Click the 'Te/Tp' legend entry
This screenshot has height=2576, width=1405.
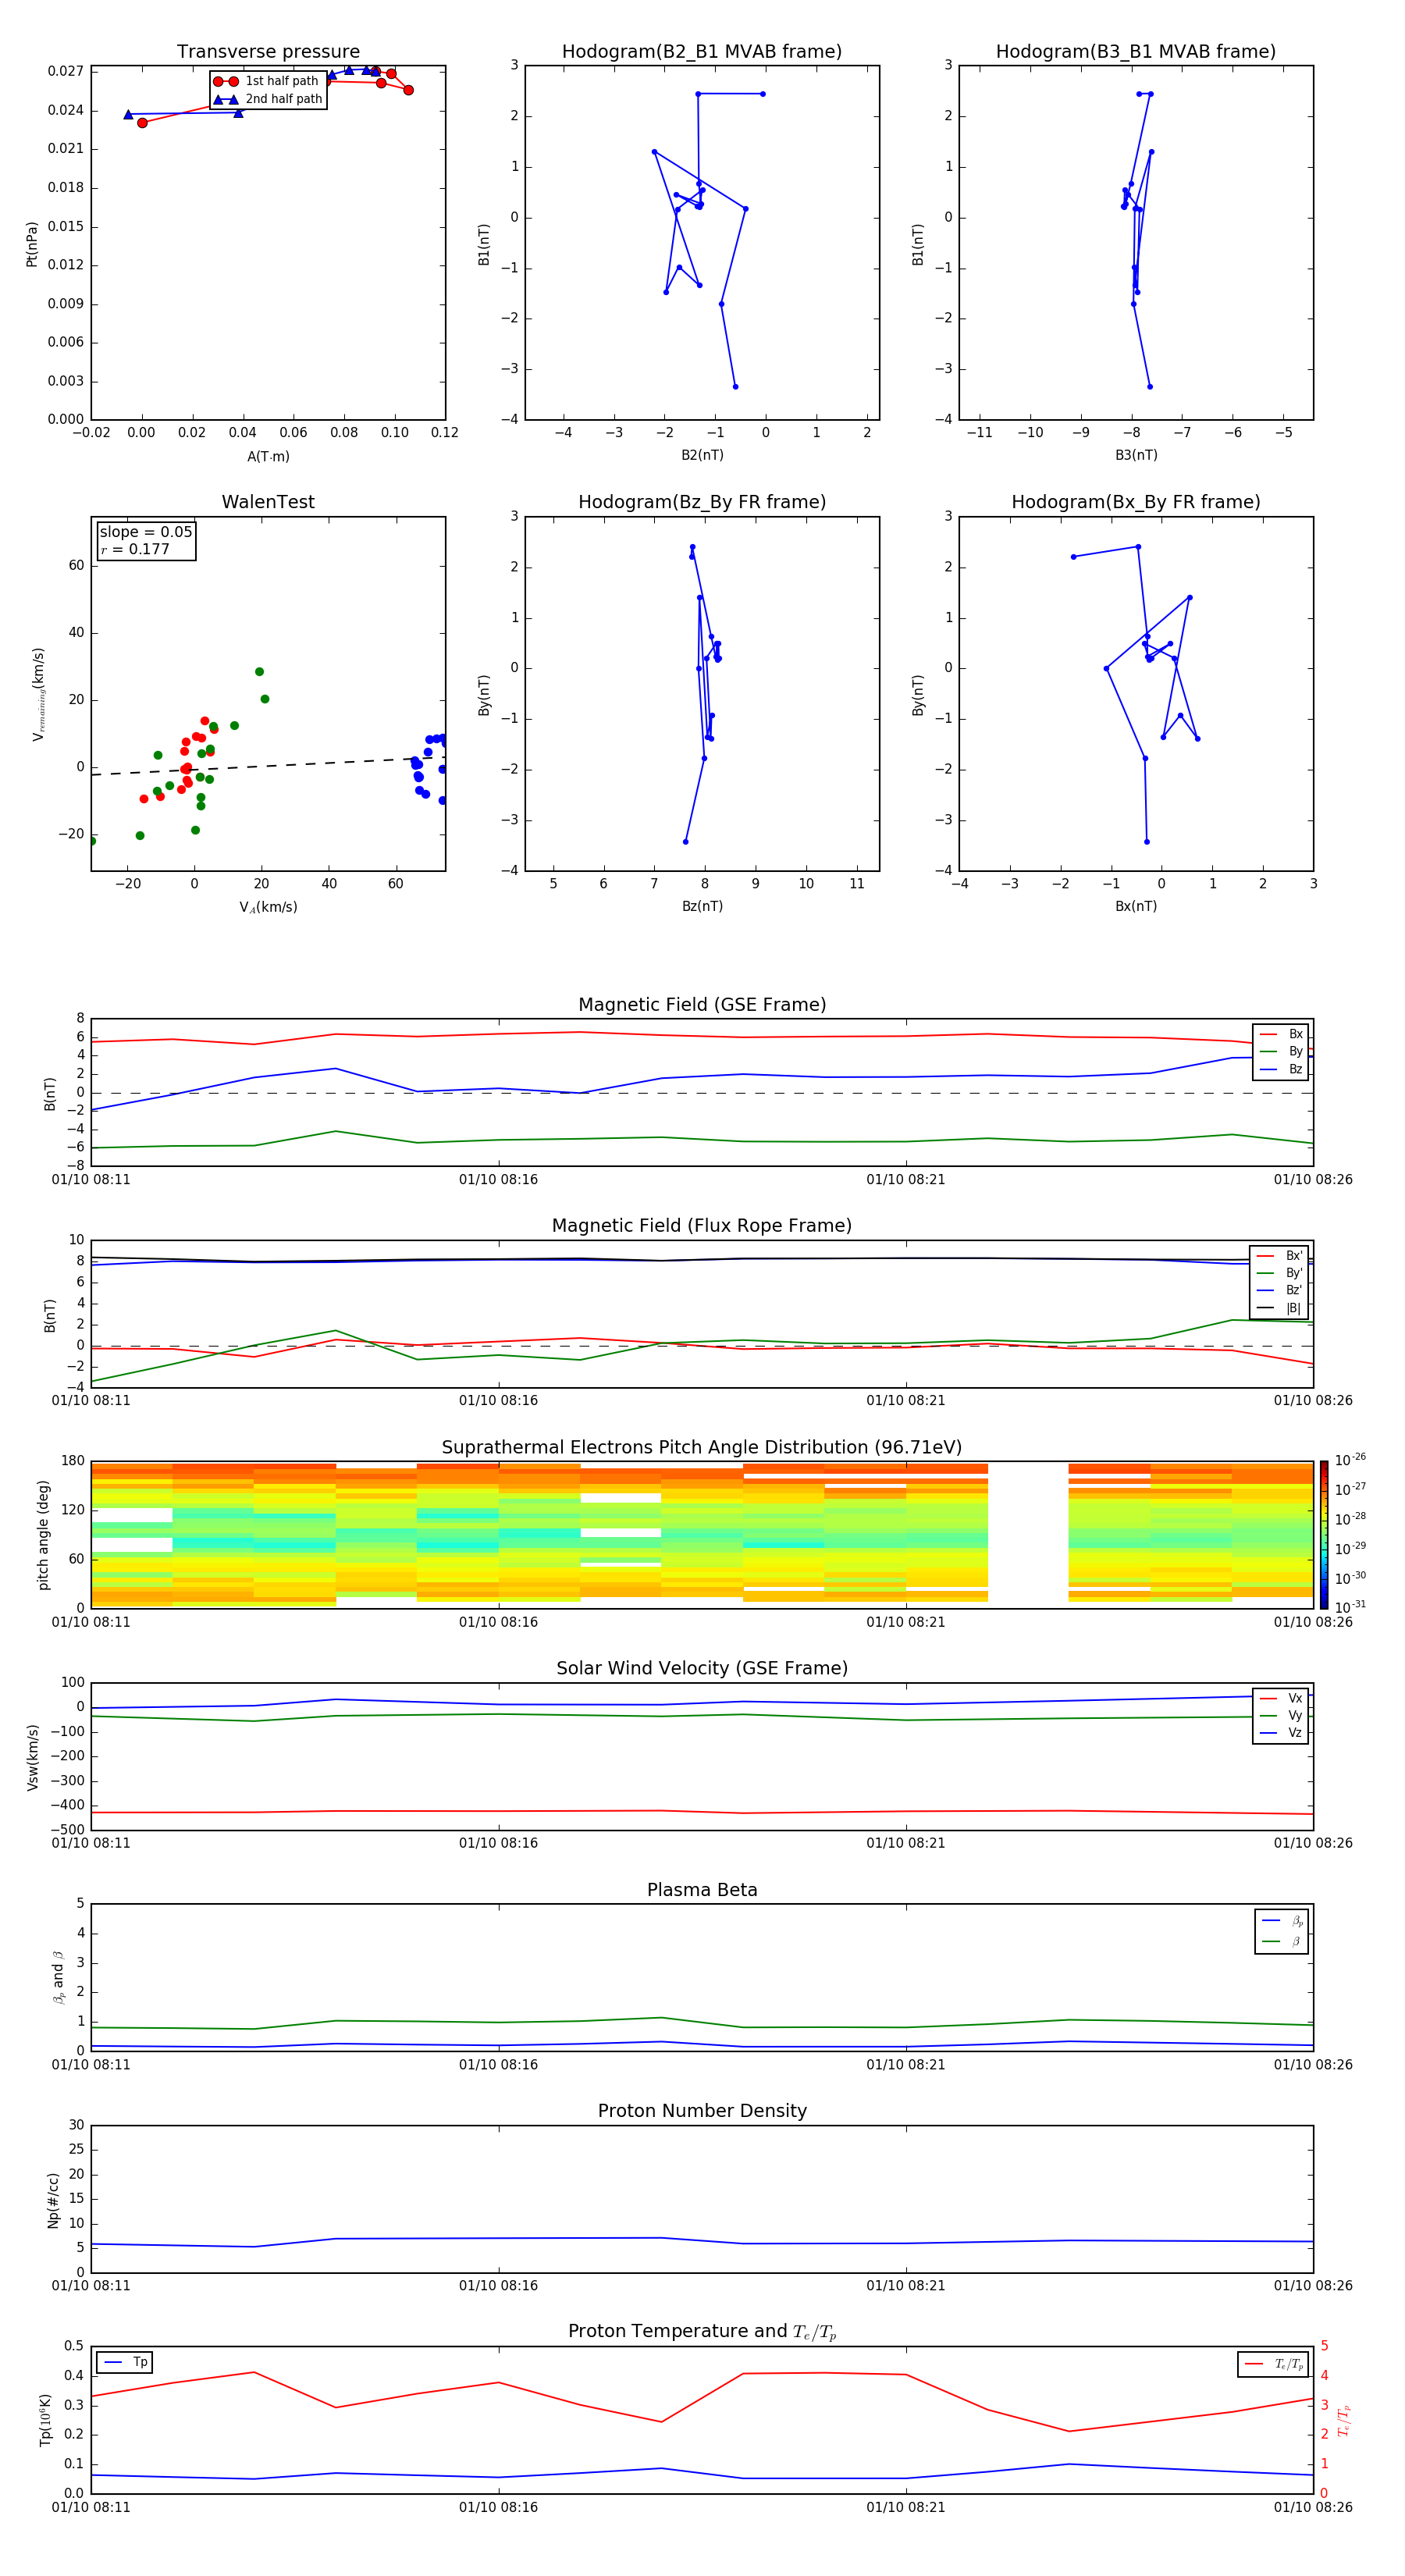(x=1274, y=2364)
